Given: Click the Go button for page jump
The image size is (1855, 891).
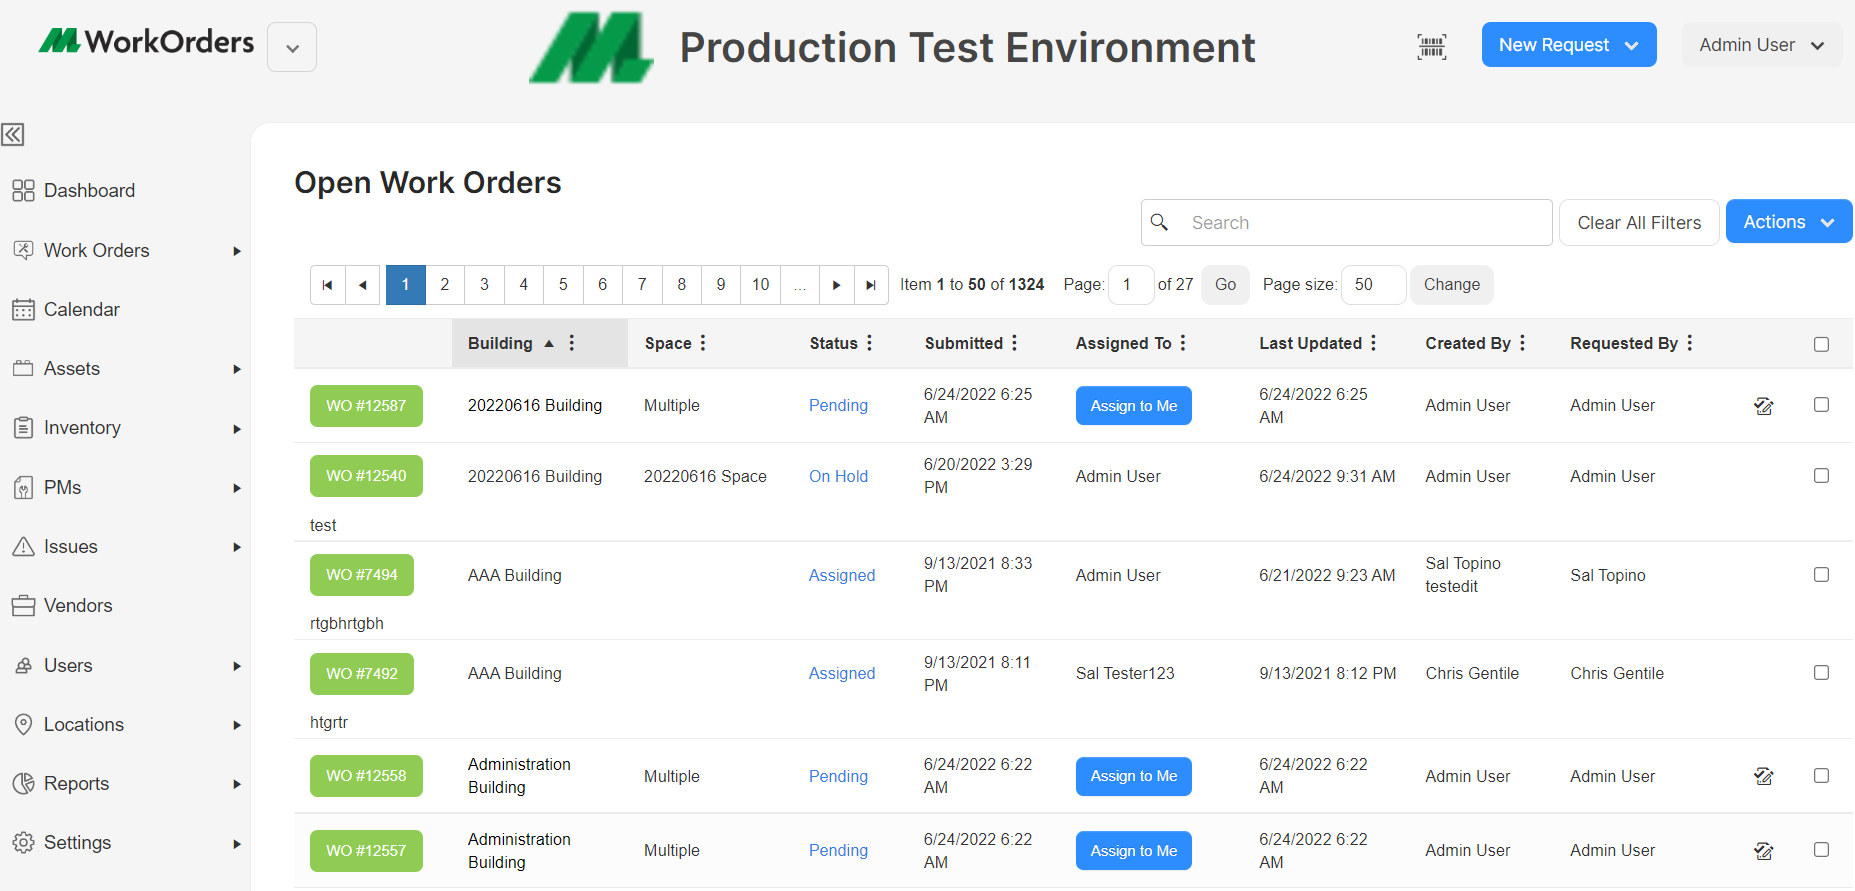Looking at the screenshot, I should (1225, 285).
